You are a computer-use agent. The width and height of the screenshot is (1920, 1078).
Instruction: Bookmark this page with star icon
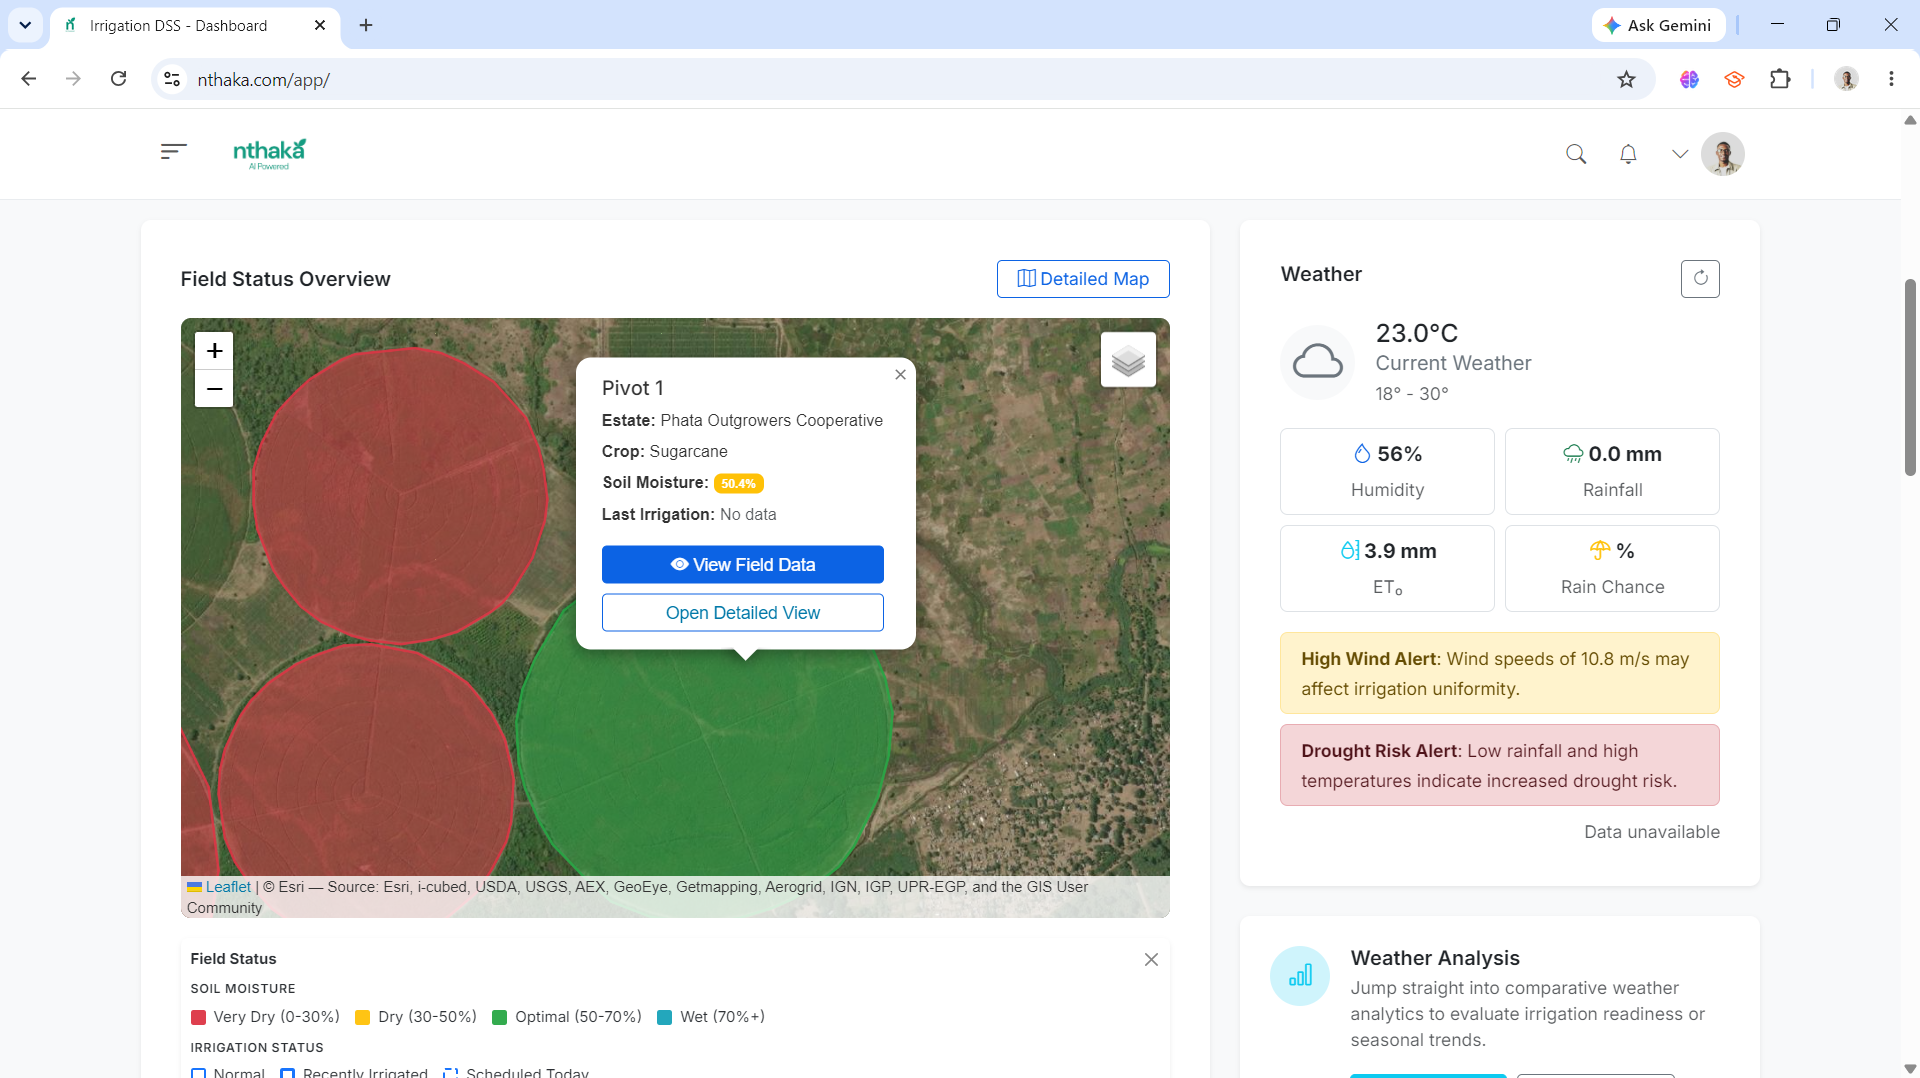(x=1626, y=79)
